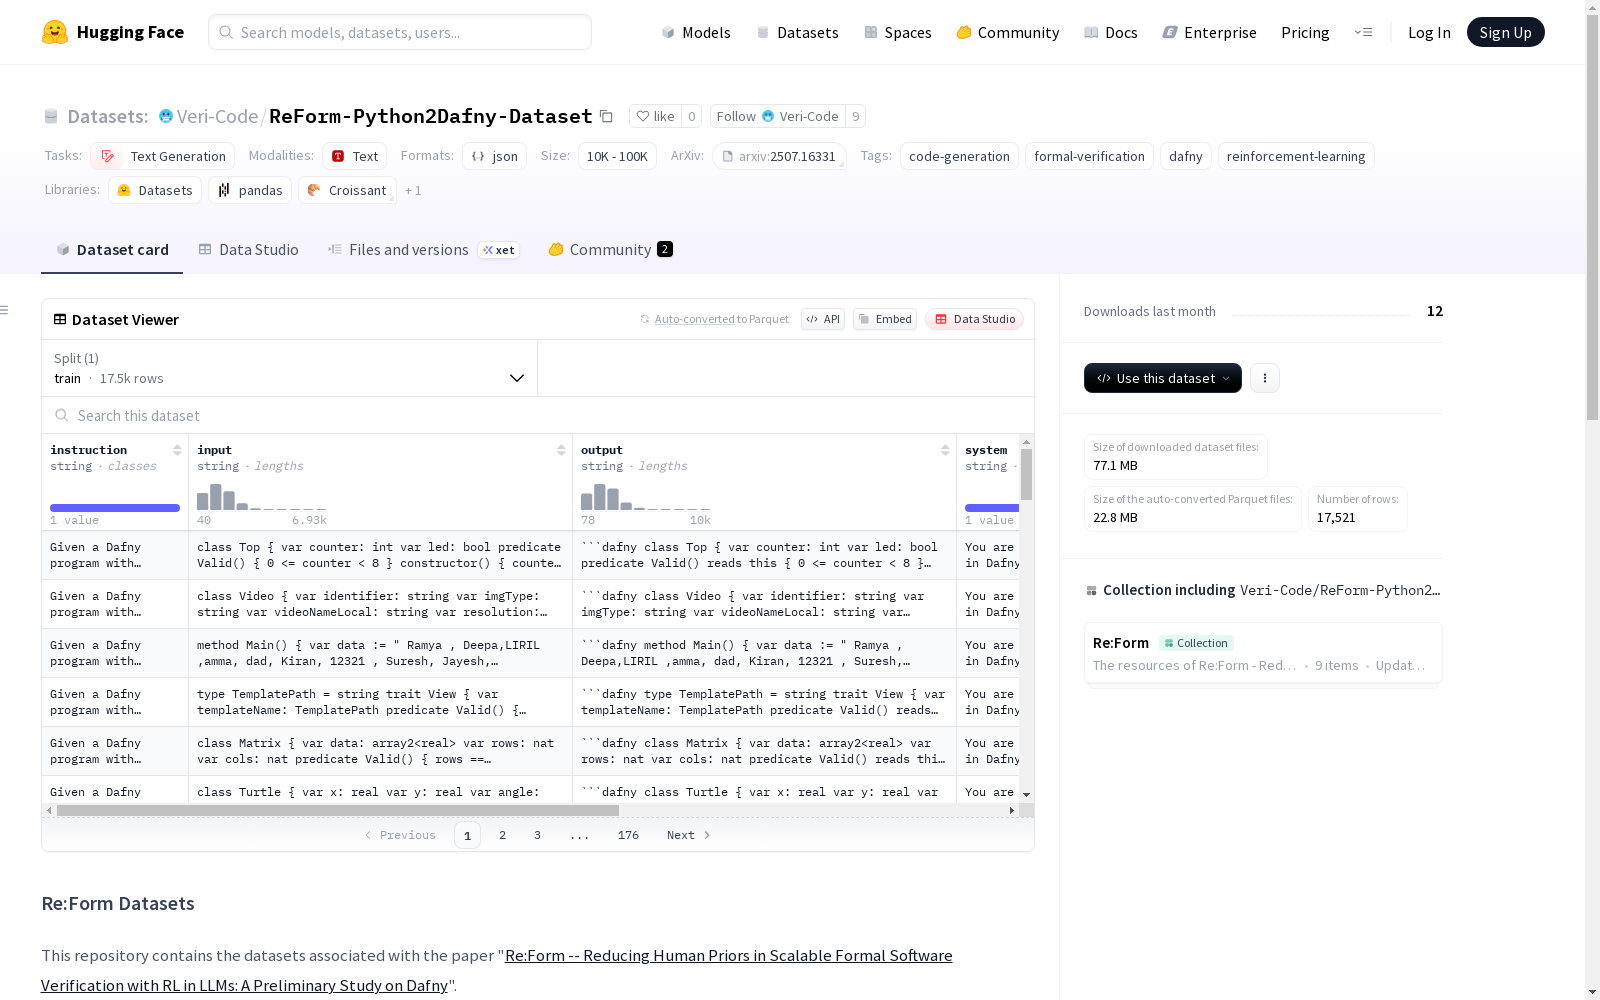This screenshot has width=1600, height=1000.
Task: Click the API button in Dataset Viewer
Action: coord(823,319)
